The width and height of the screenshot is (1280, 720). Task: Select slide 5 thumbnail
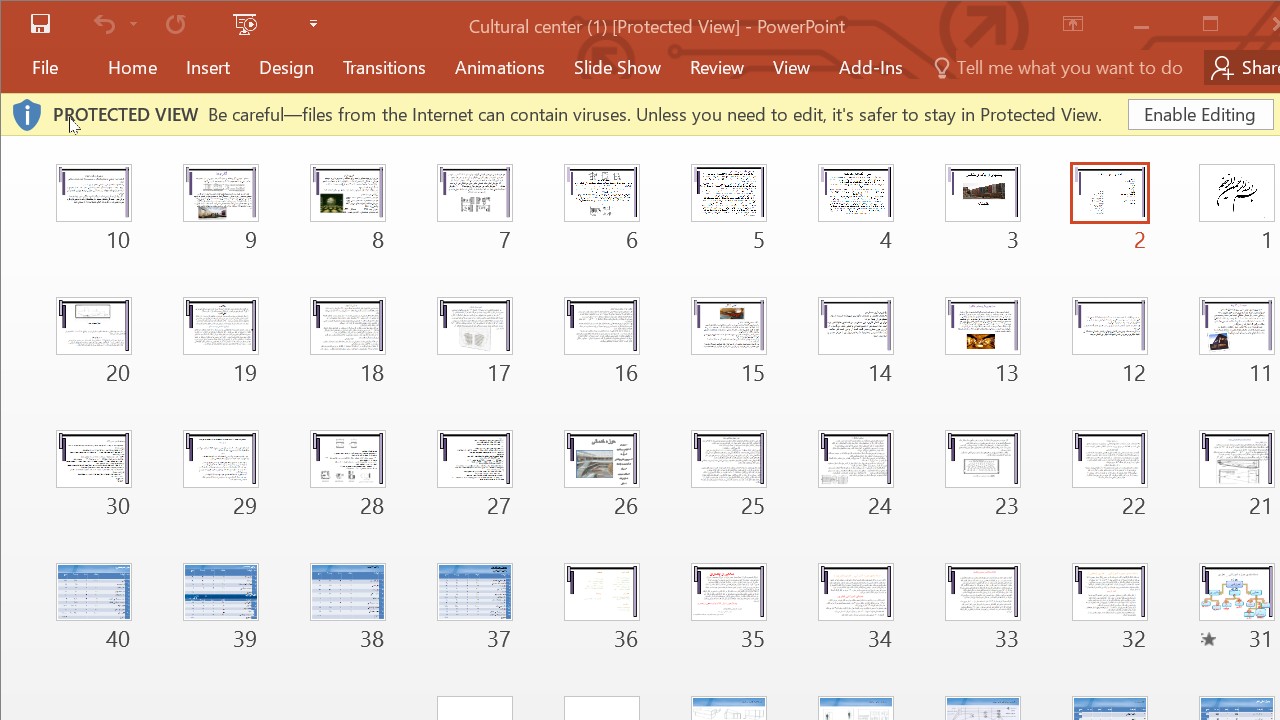[729, 193]
